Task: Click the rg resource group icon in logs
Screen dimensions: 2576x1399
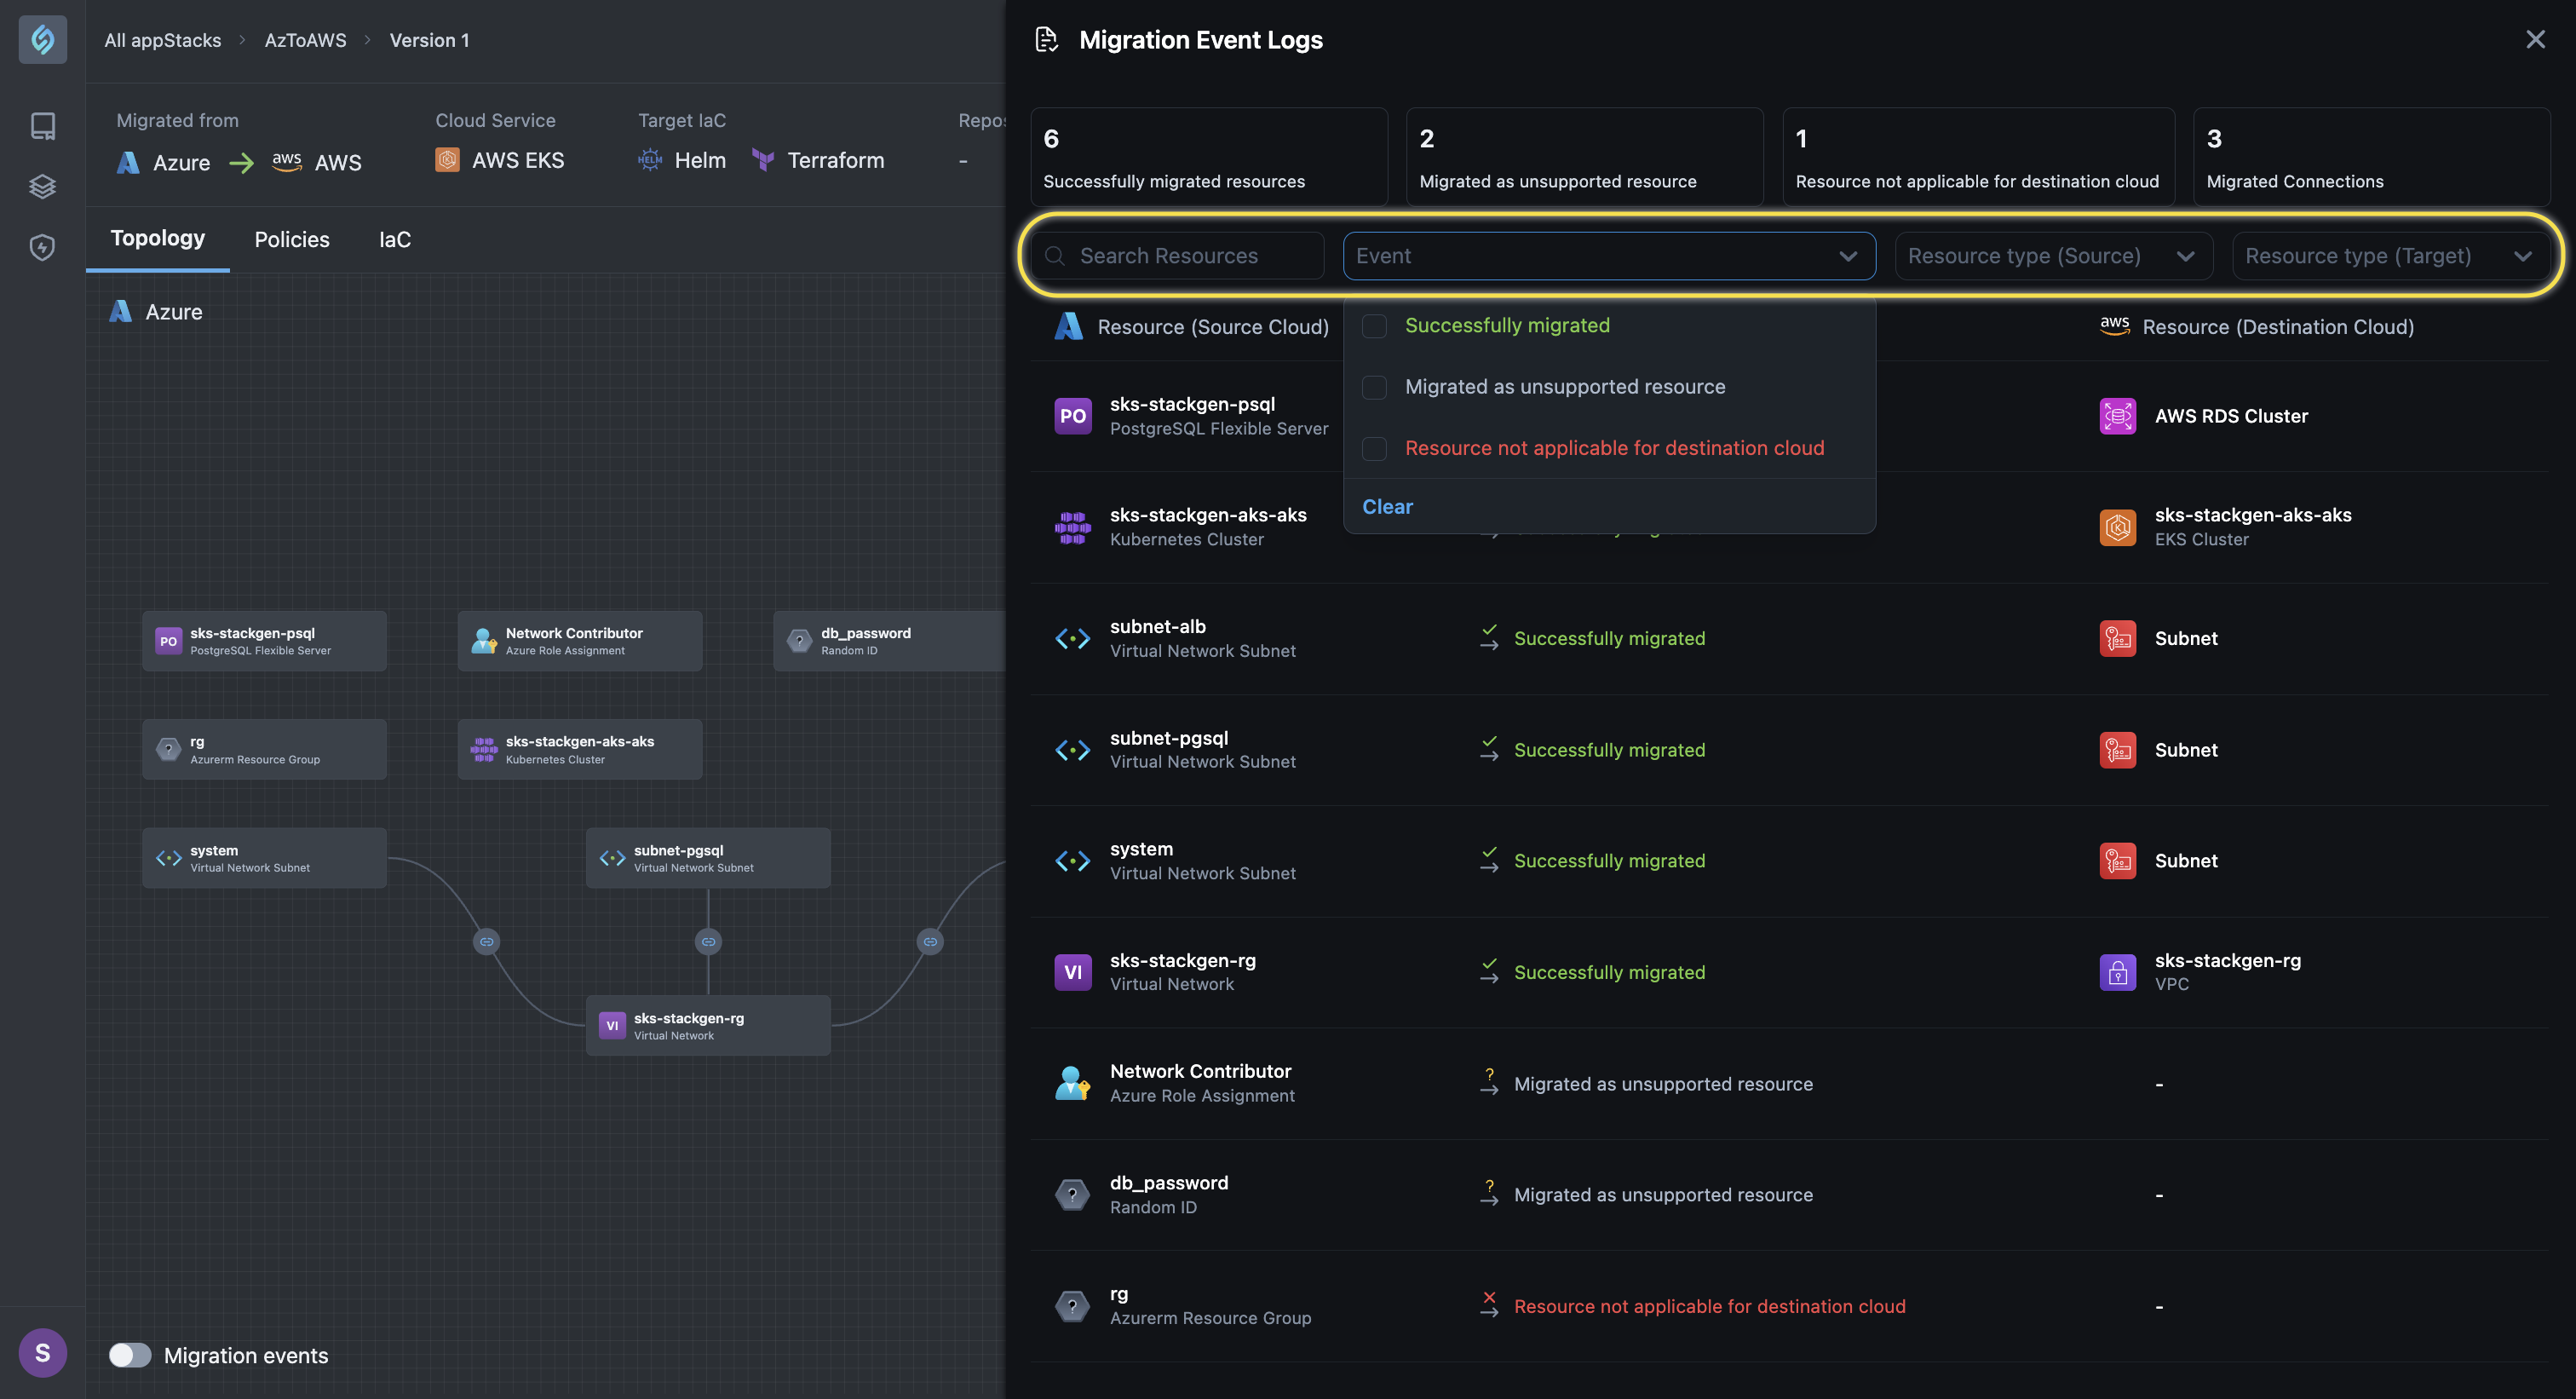Action: tap(1072, 1306)
